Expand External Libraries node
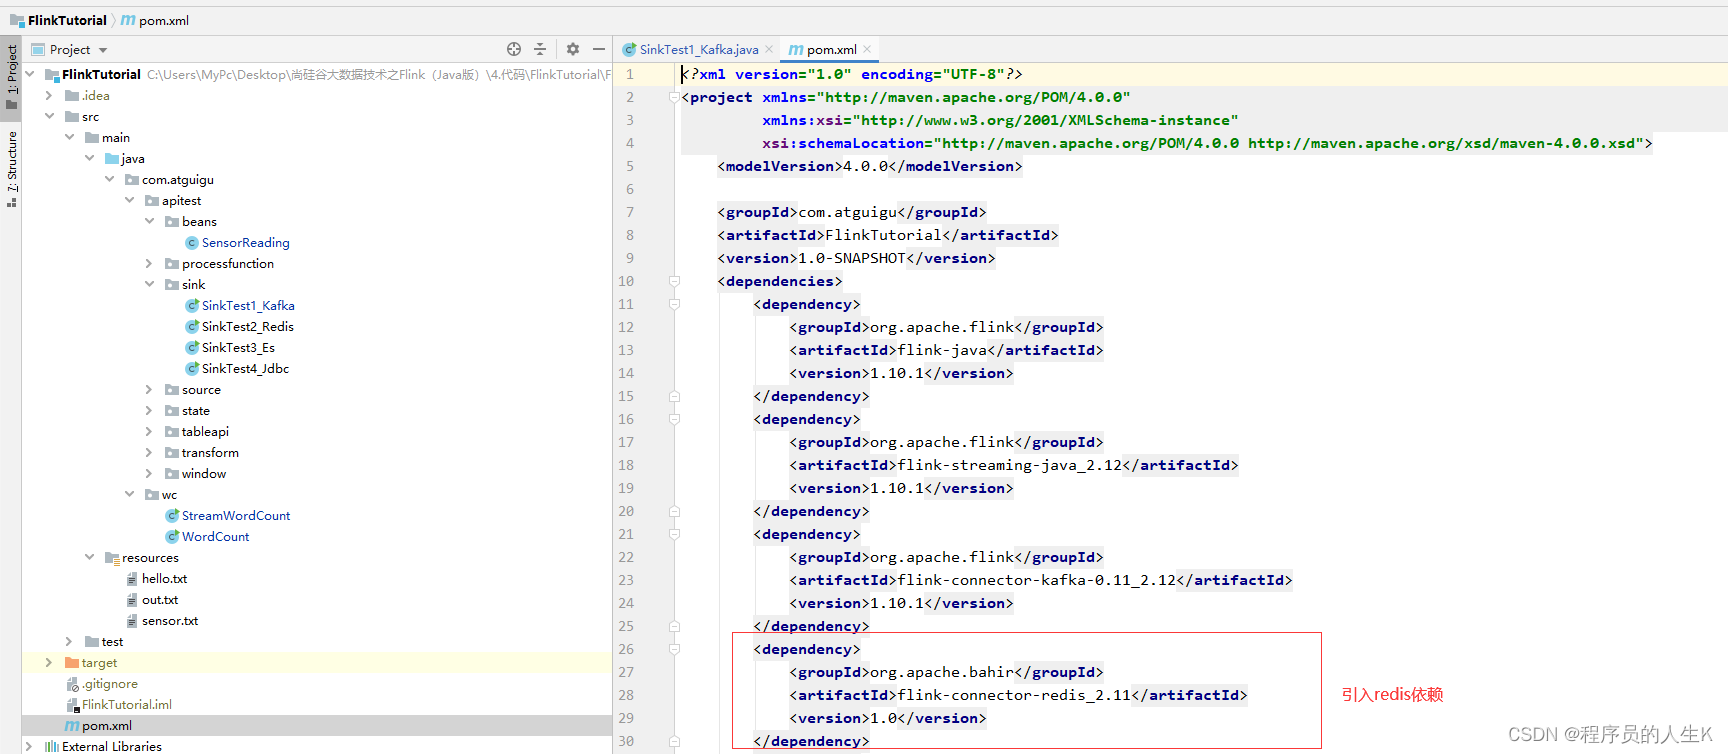 pos(29,746)
